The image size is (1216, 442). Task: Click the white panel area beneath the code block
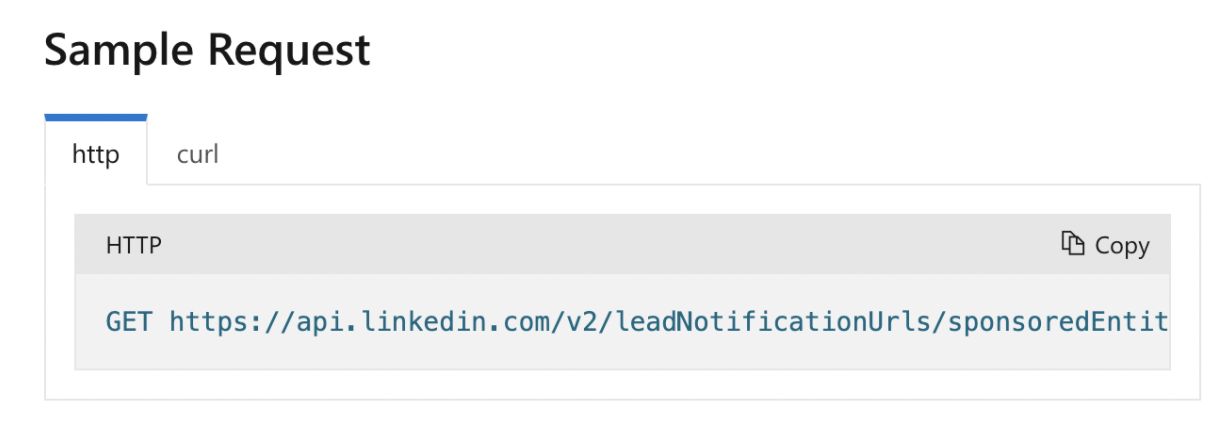point(622,385)
